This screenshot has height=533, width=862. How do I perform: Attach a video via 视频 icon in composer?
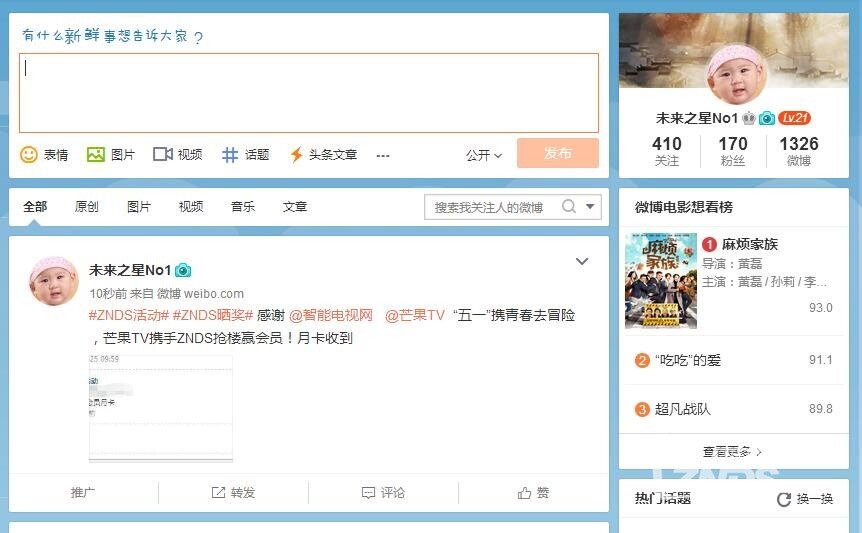pyautogui.click(x=178, y=154)
